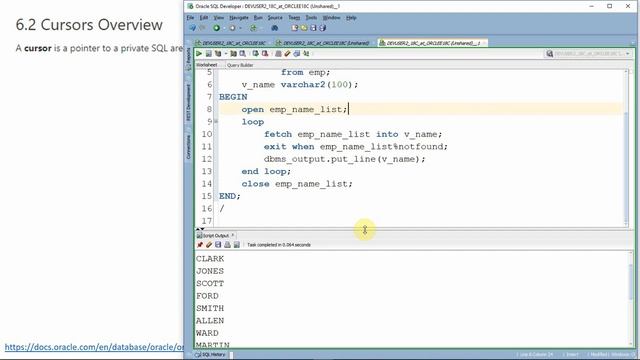The width and height of the screenshot is (640, 360).
Task: Close the Script Output tab
Action: point(233,236)
